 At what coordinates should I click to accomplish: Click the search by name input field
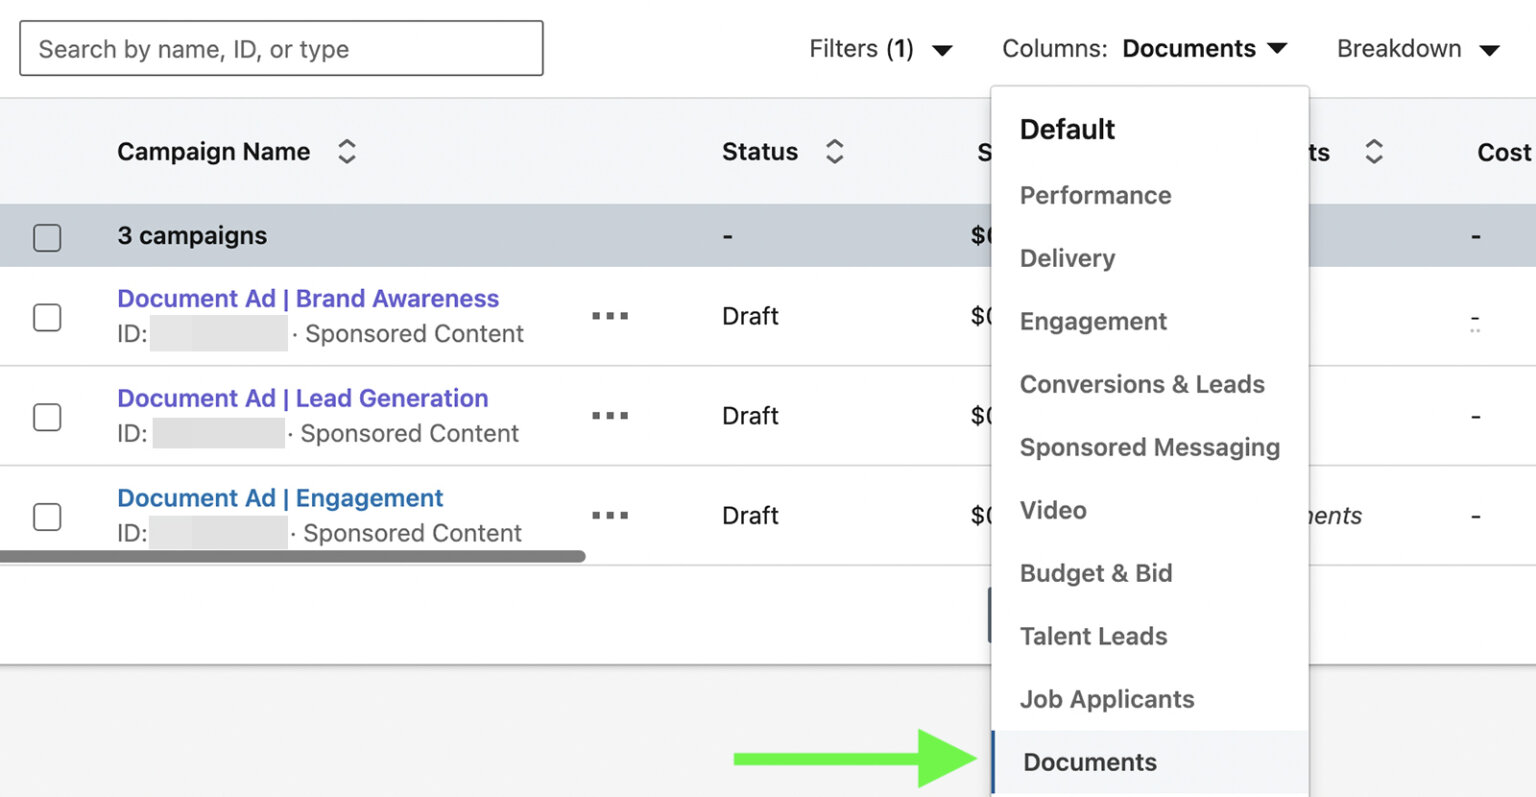click(x=280, y=48)
